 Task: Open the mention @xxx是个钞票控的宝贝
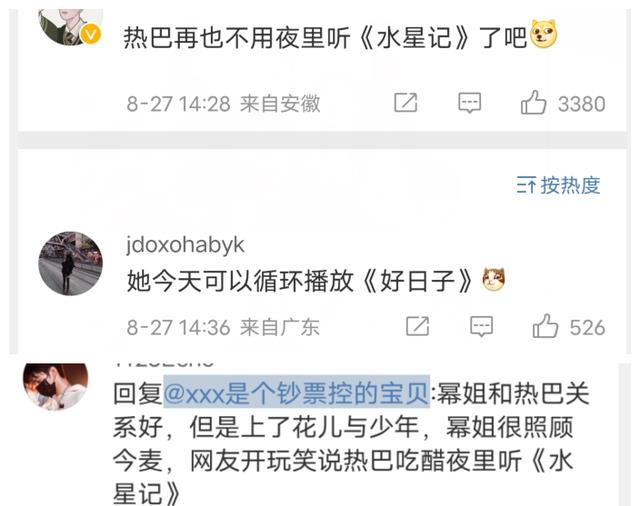click(x=296, y=394)
